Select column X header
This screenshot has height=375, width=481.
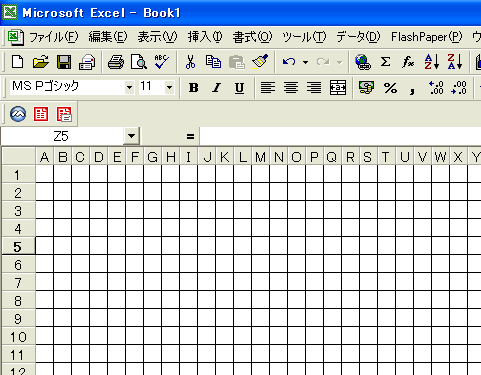458,157
